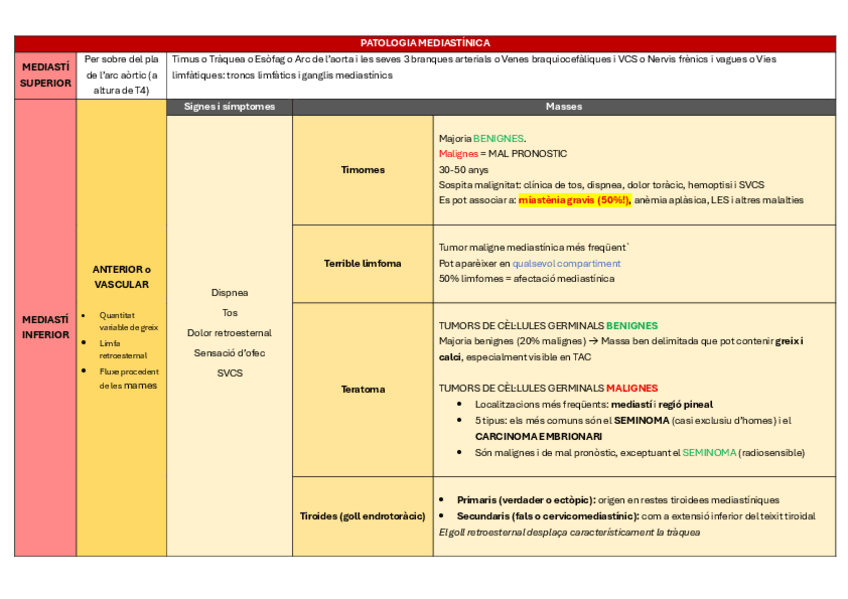Viewport: 848px width, 599px height.
Task: Select the 'Terrible limfoma' row label
Action: pyautogui.click(x=361, y=263)
